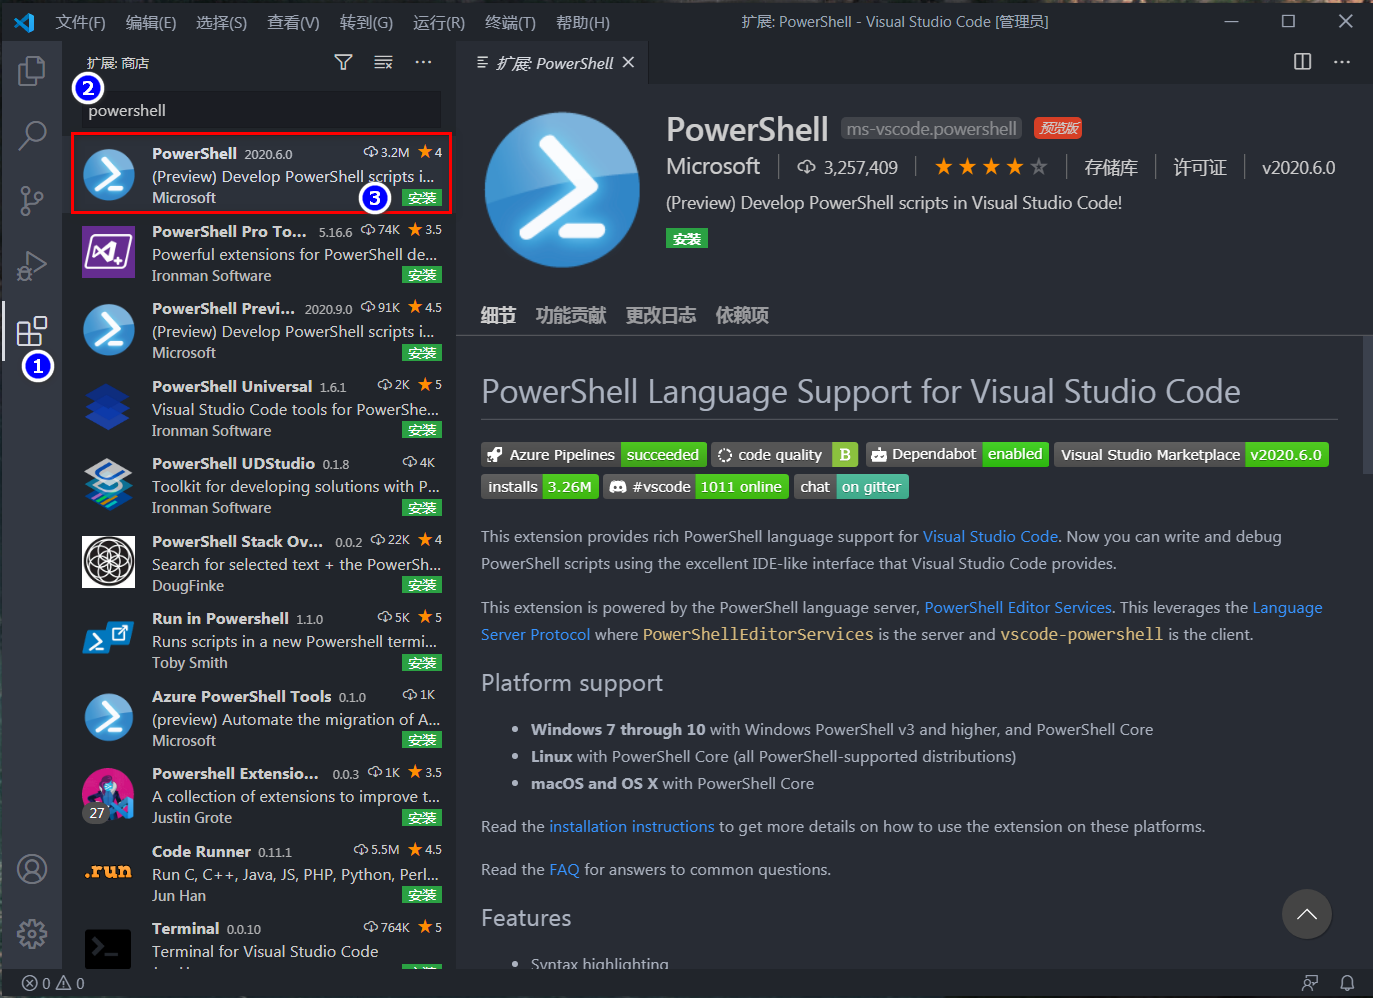Install Code Runner extension
This screenshot has height=998, width=1373.
click(422, 895)
